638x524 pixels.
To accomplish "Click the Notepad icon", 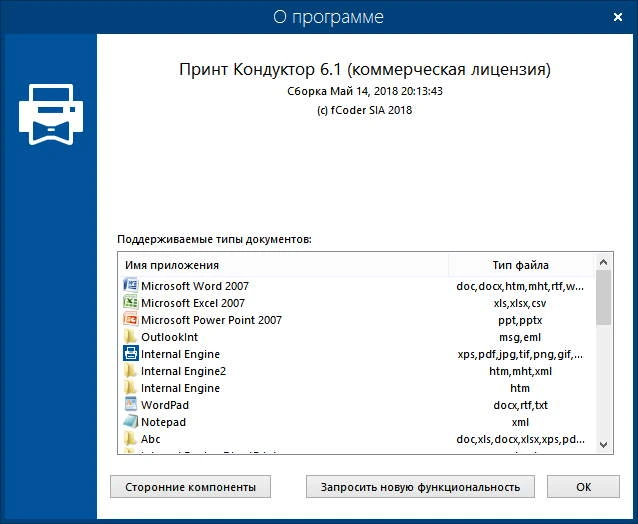I will pyautogui.click(x=130, y=421).
